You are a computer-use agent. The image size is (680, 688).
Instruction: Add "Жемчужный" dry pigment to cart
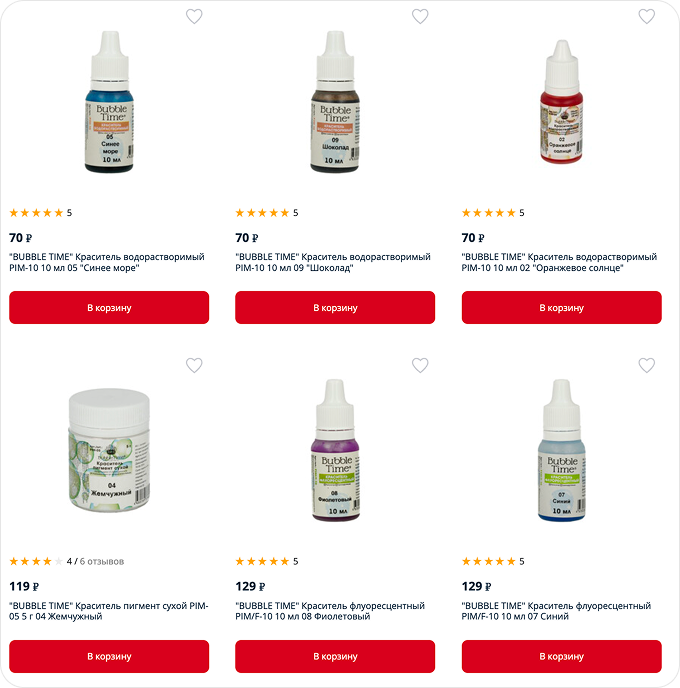click(x=109, y=656)
